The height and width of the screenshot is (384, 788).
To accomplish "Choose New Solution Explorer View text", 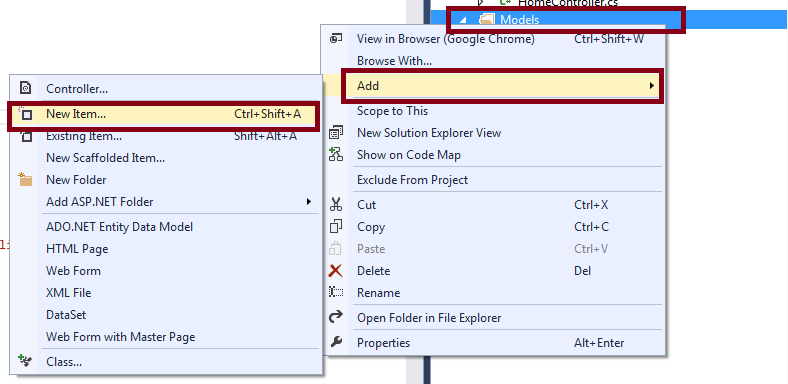I will point(429,133).
